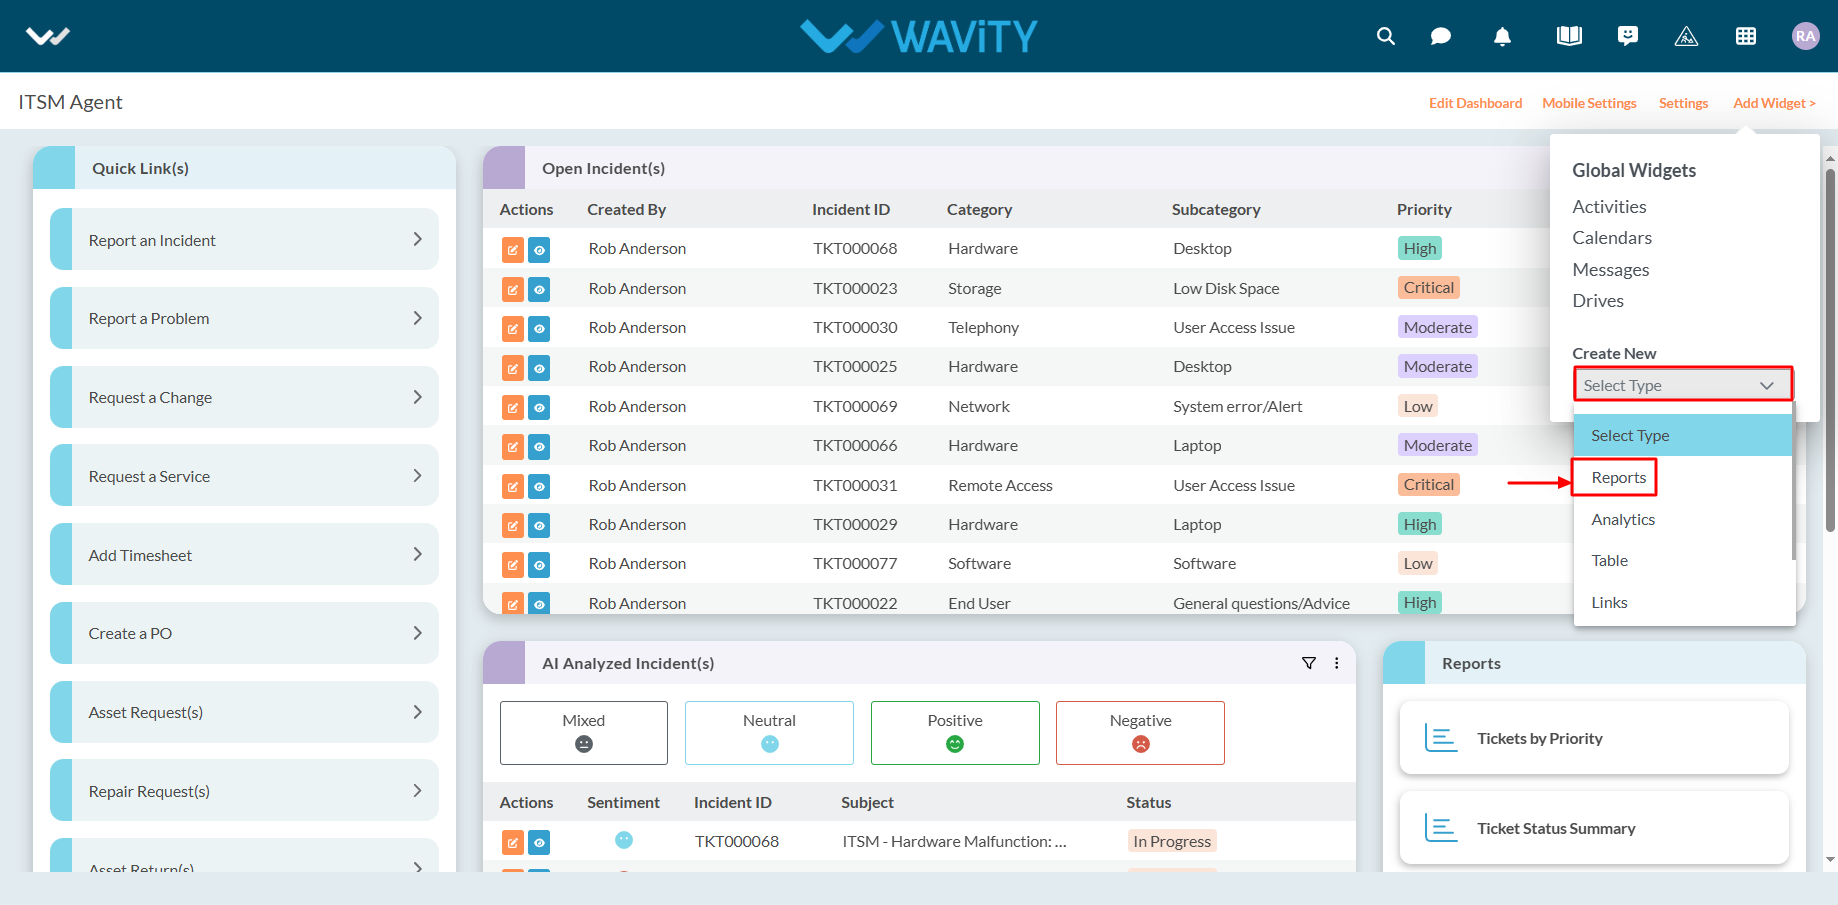1838x905 pixels.
Task: Filter by Negative sentiment card
Action: 1140,733
